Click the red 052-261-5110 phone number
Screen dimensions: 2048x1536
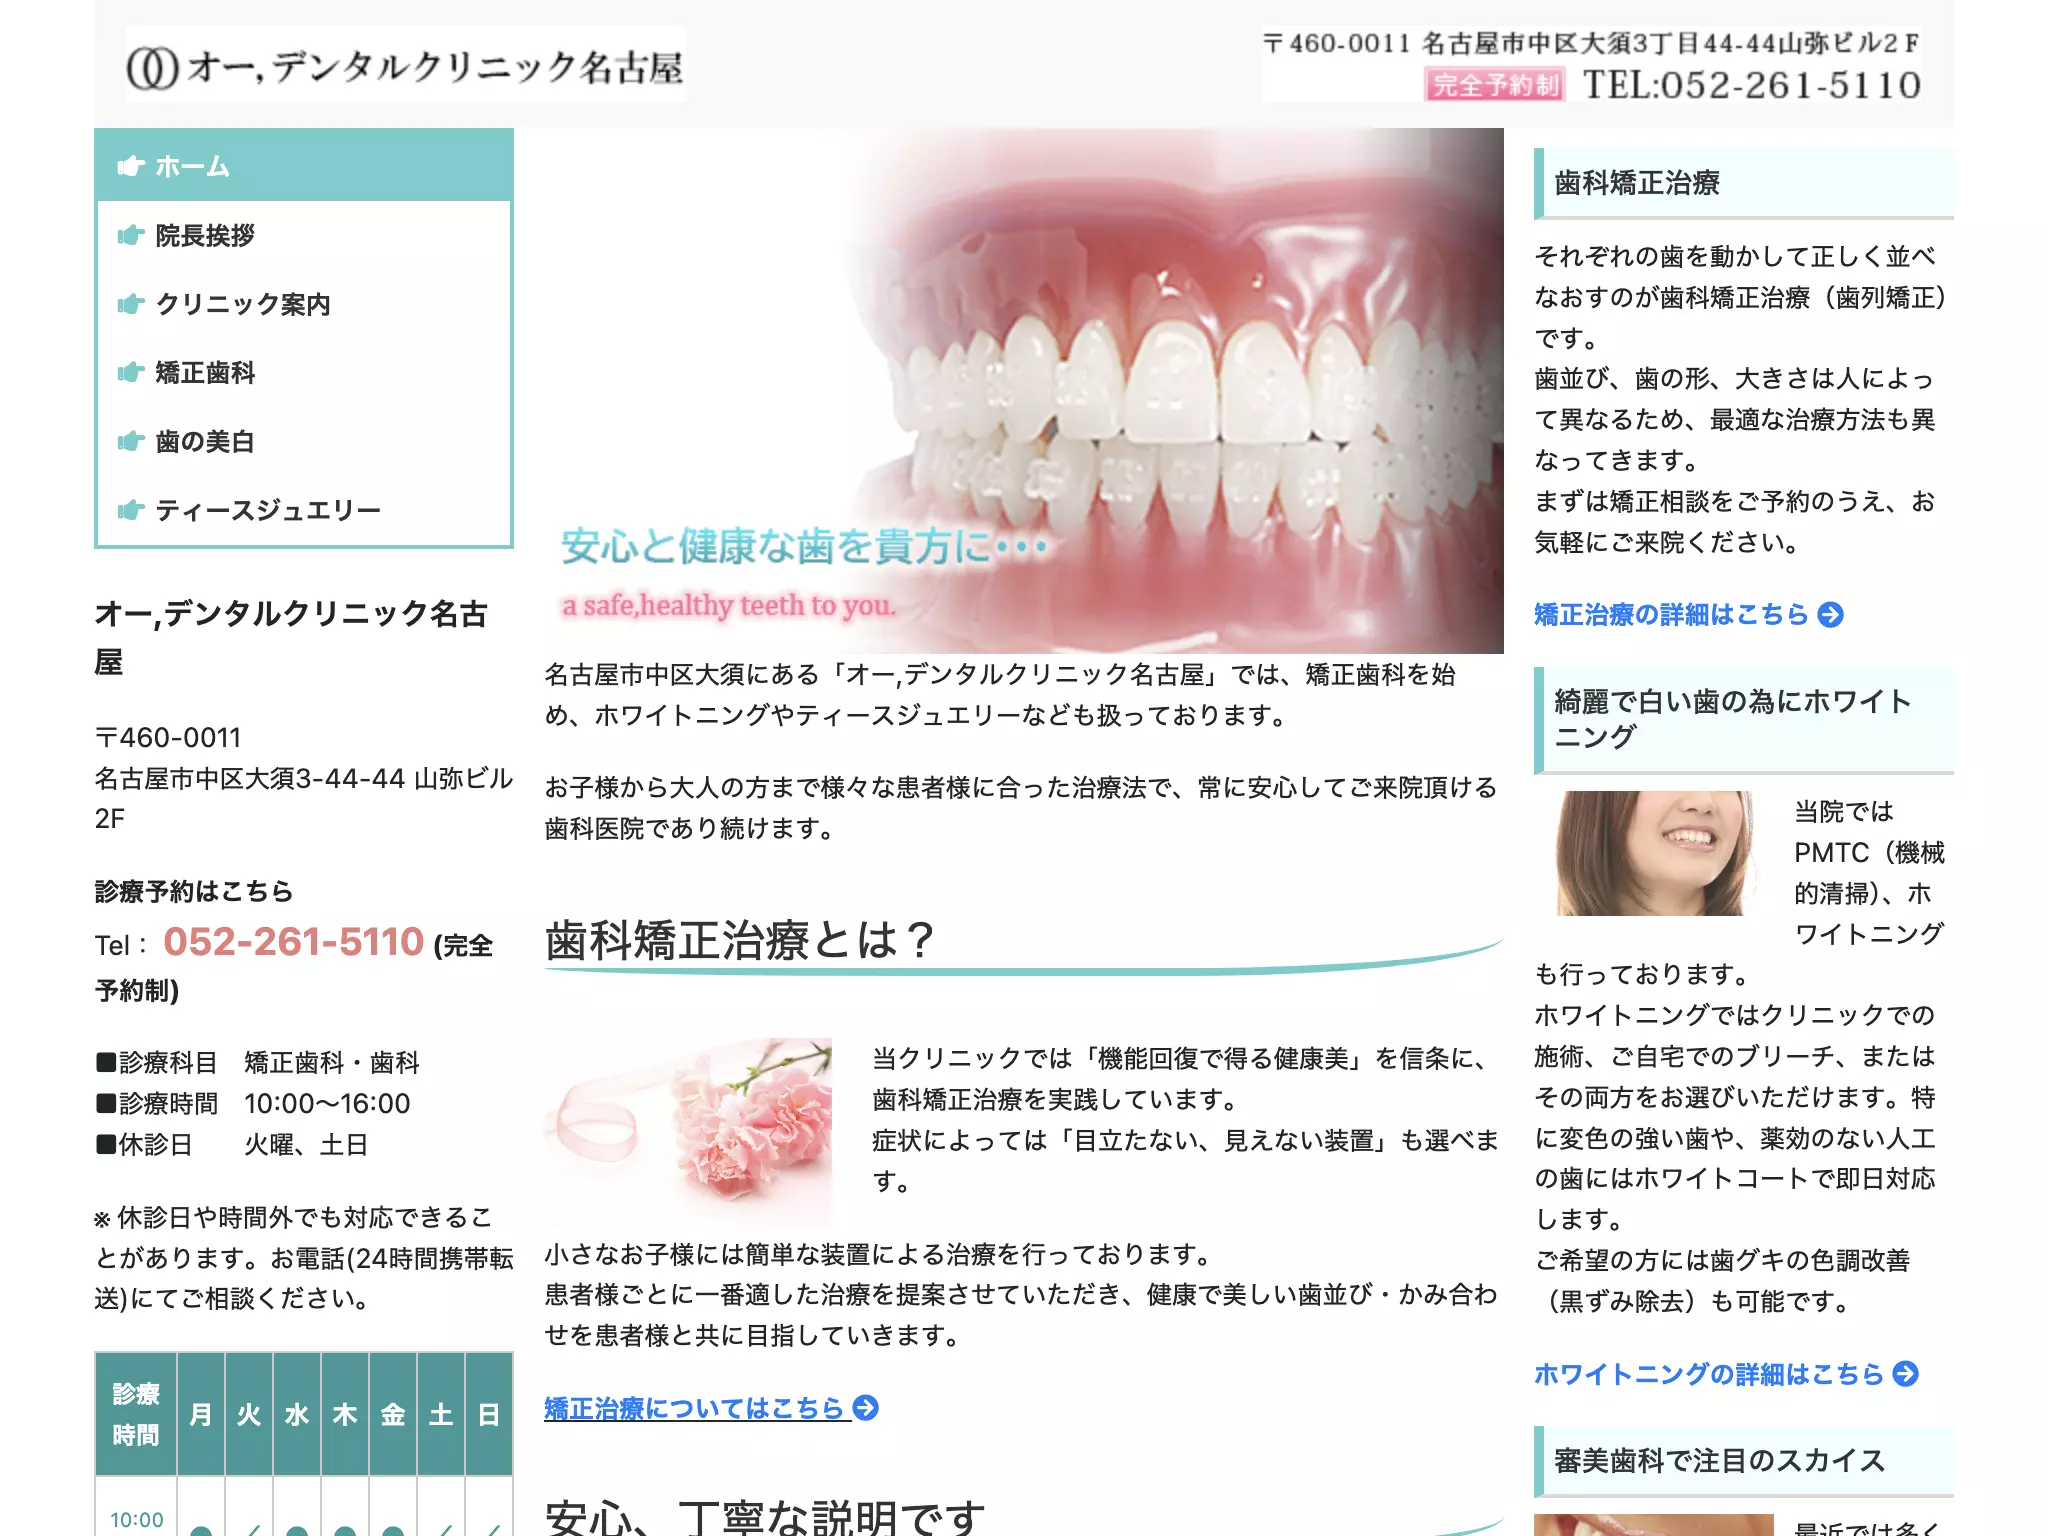click(x=294, y=942)
